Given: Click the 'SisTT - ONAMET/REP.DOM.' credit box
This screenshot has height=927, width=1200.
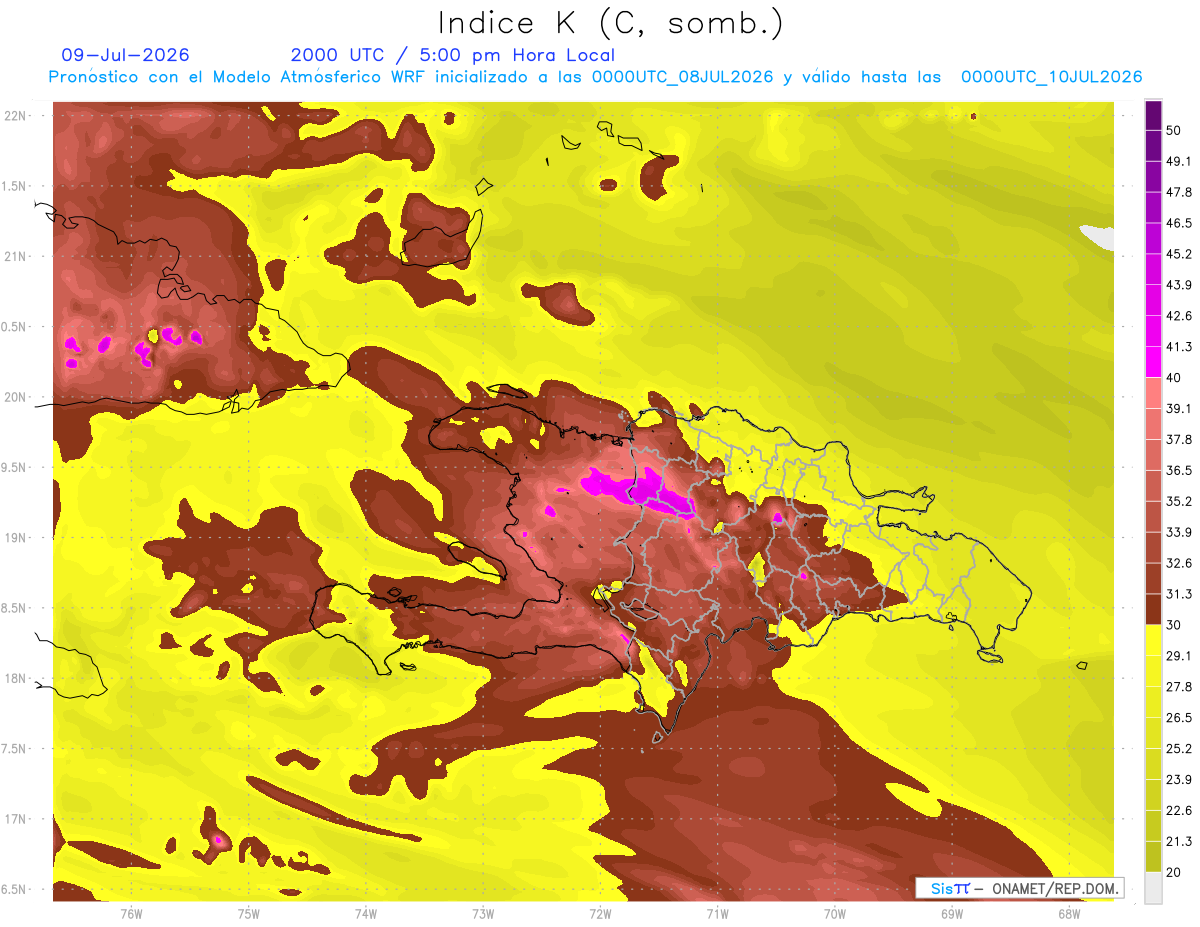Looking at the screenshot, I should [x=1019, y=888].
